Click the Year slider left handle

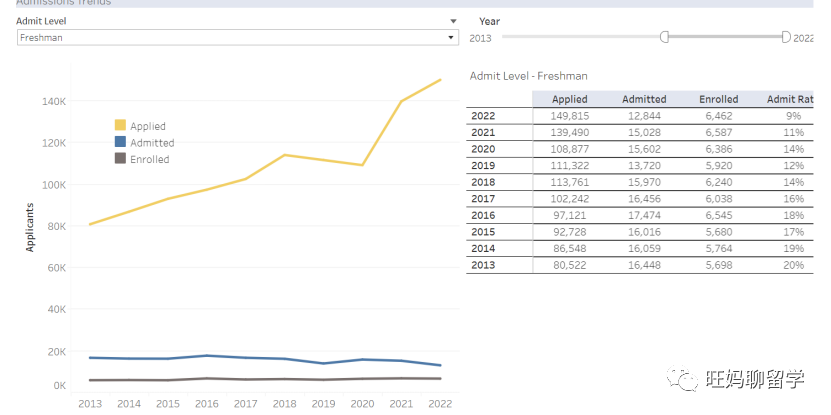pos(665,37)
